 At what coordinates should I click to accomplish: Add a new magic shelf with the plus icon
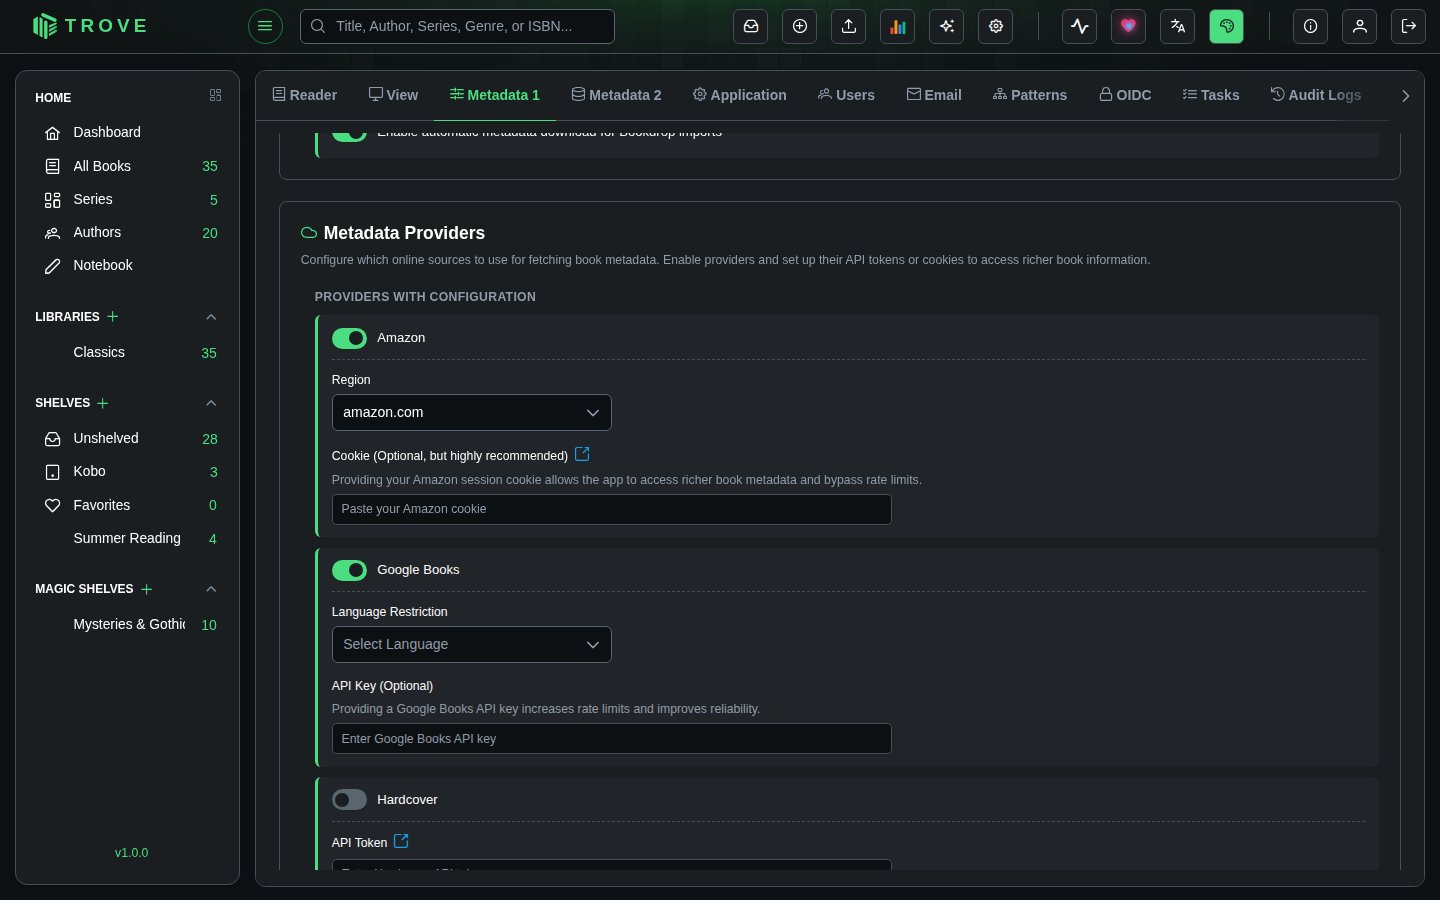(147, 589)
